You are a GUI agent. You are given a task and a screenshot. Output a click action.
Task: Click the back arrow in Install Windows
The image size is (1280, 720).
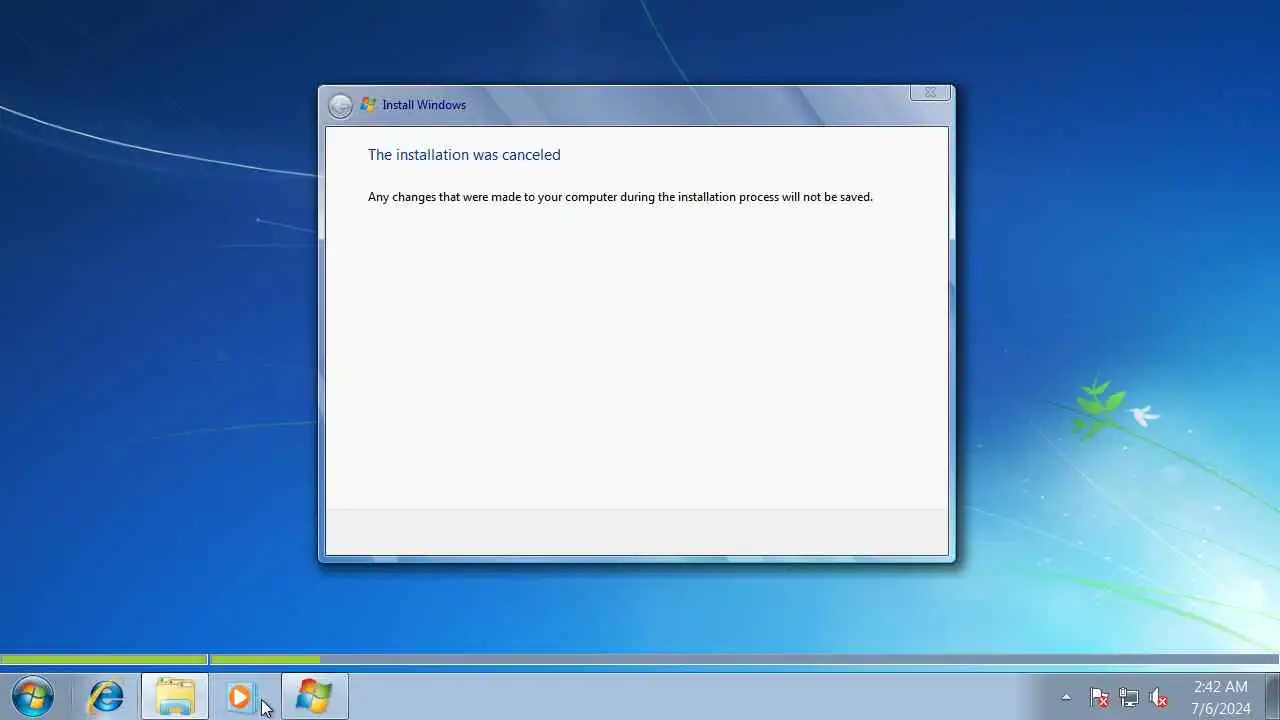(340, 105)
